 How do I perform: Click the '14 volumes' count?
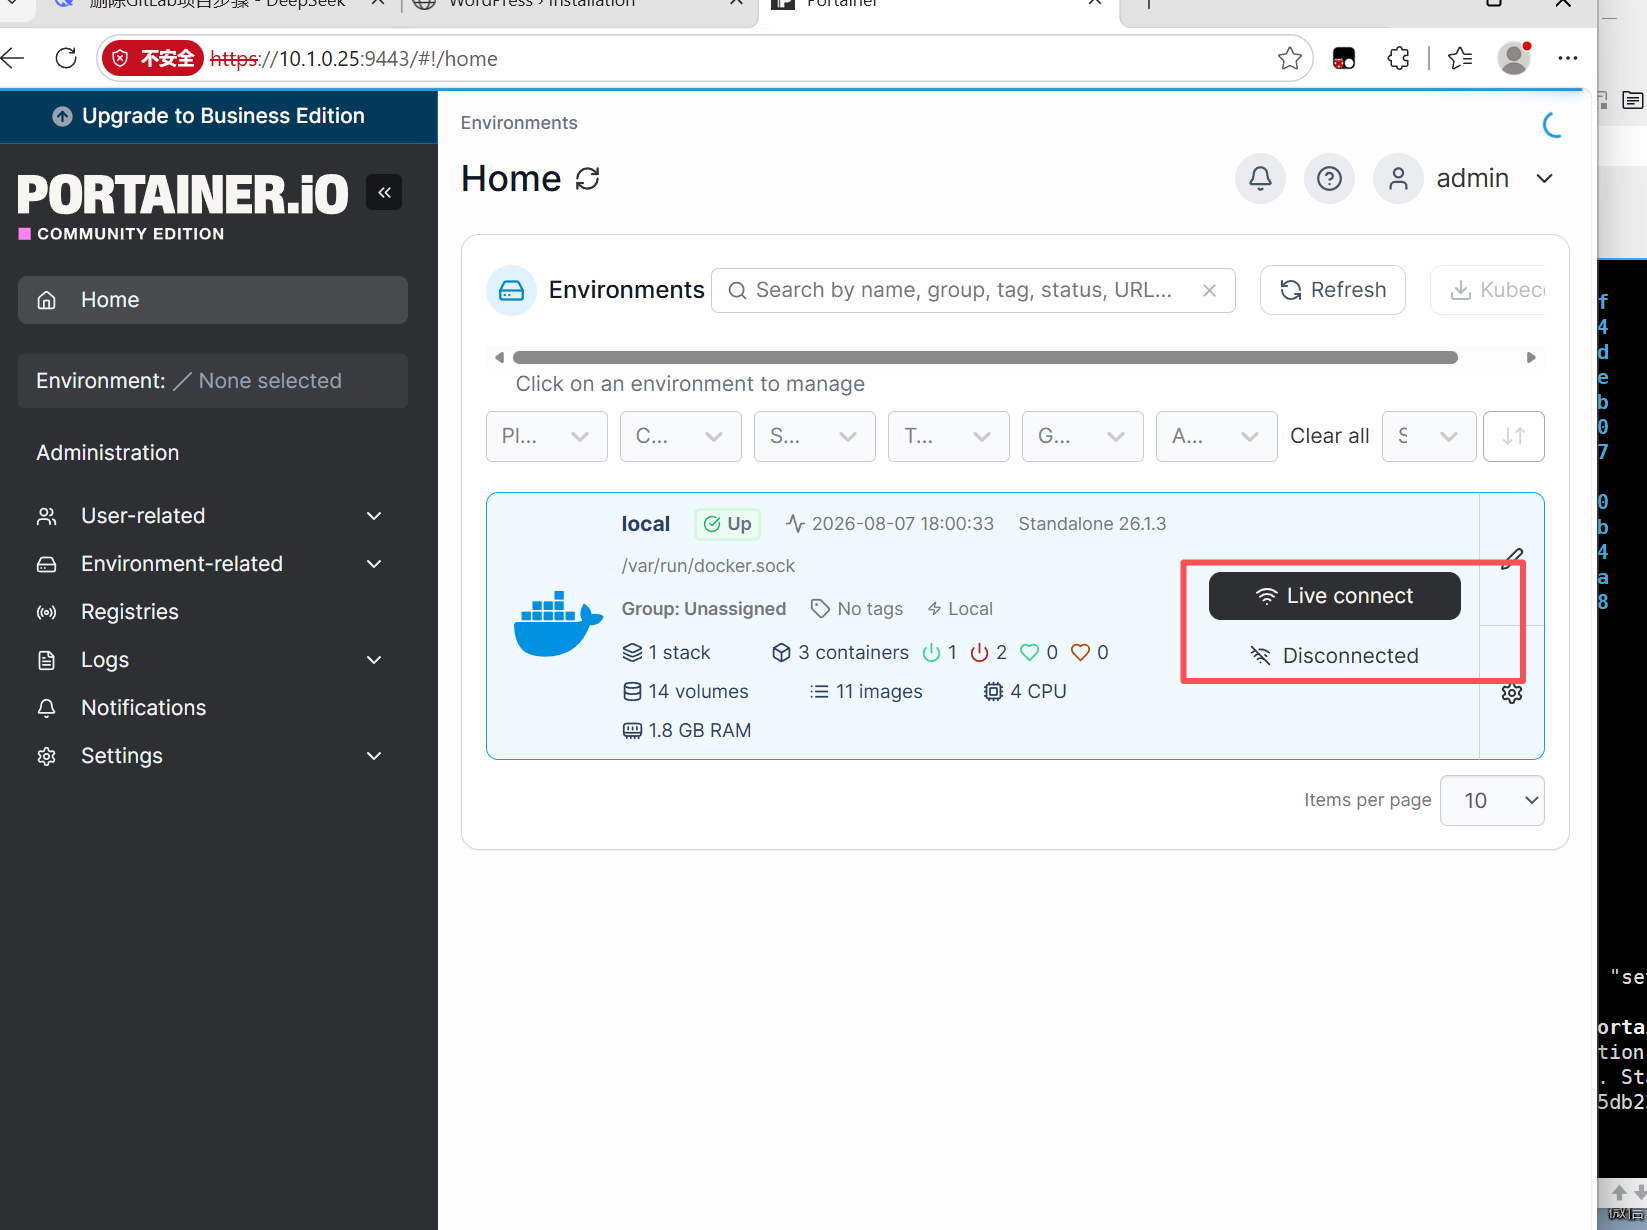[686, 691]
